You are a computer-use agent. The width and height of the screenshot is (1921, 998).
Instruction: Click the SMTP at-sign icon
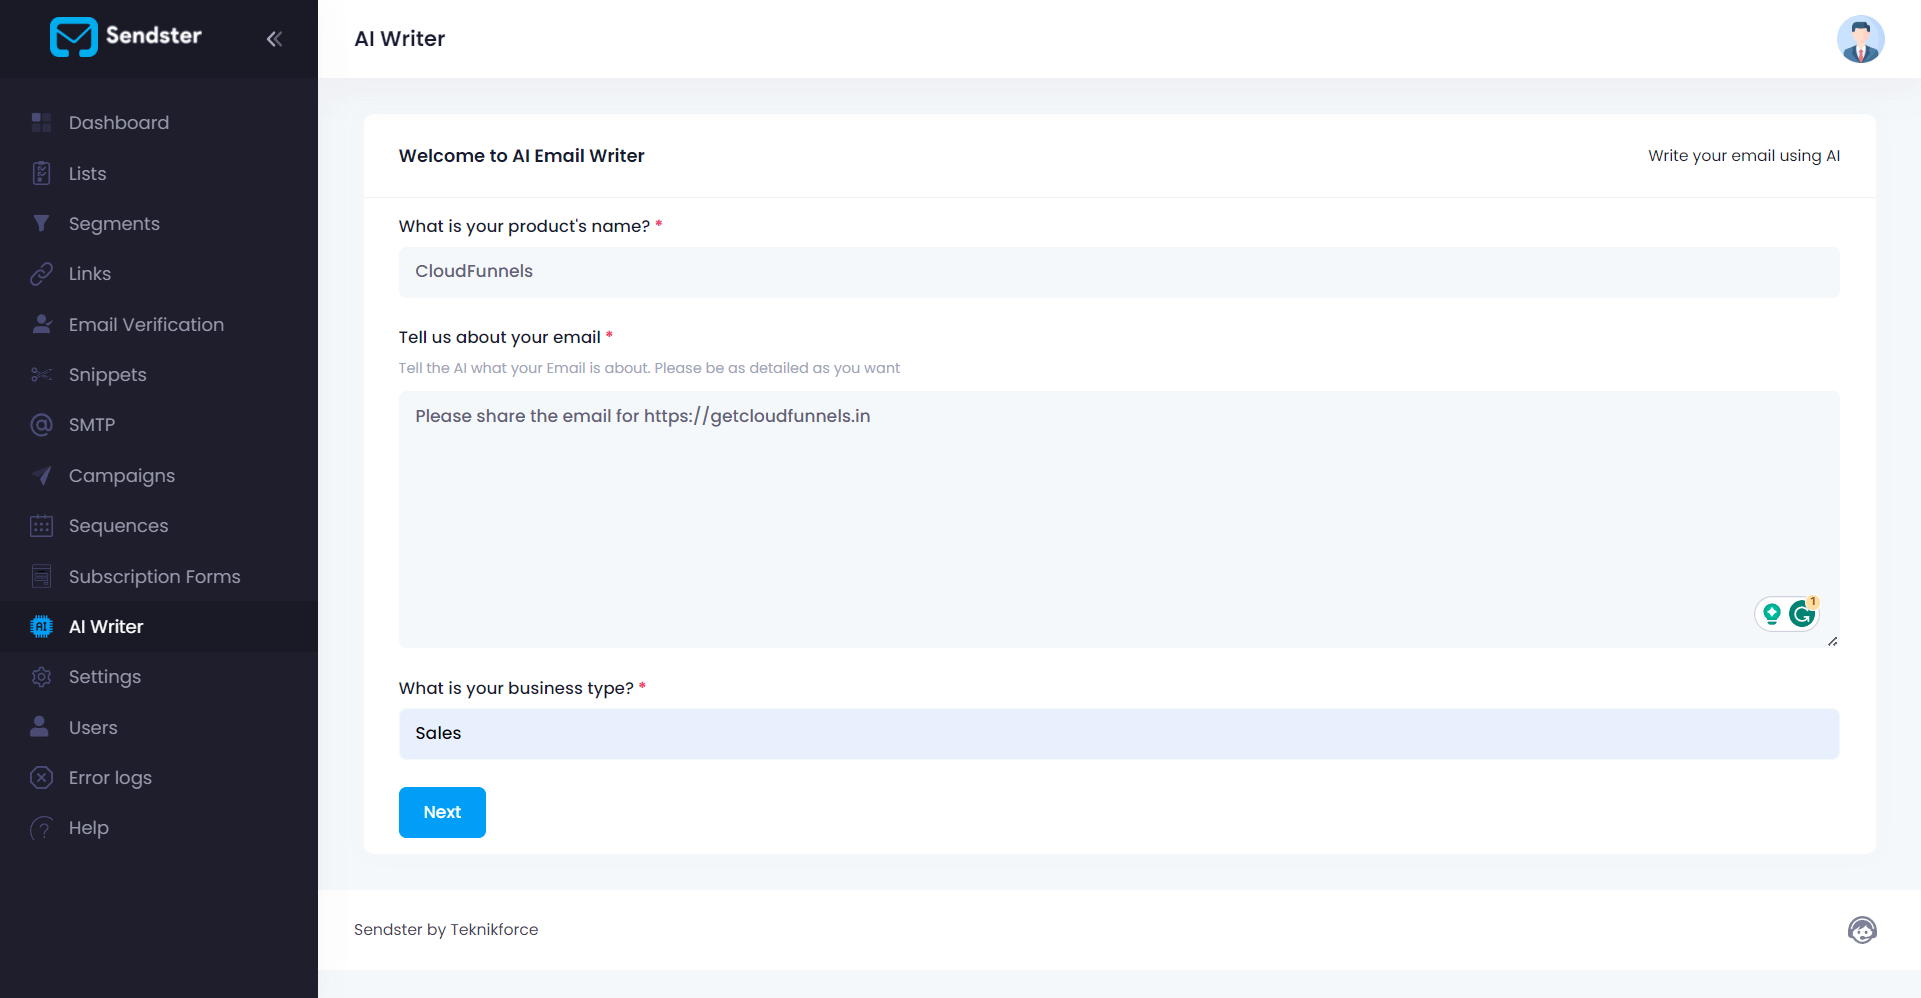pos(41,425)
